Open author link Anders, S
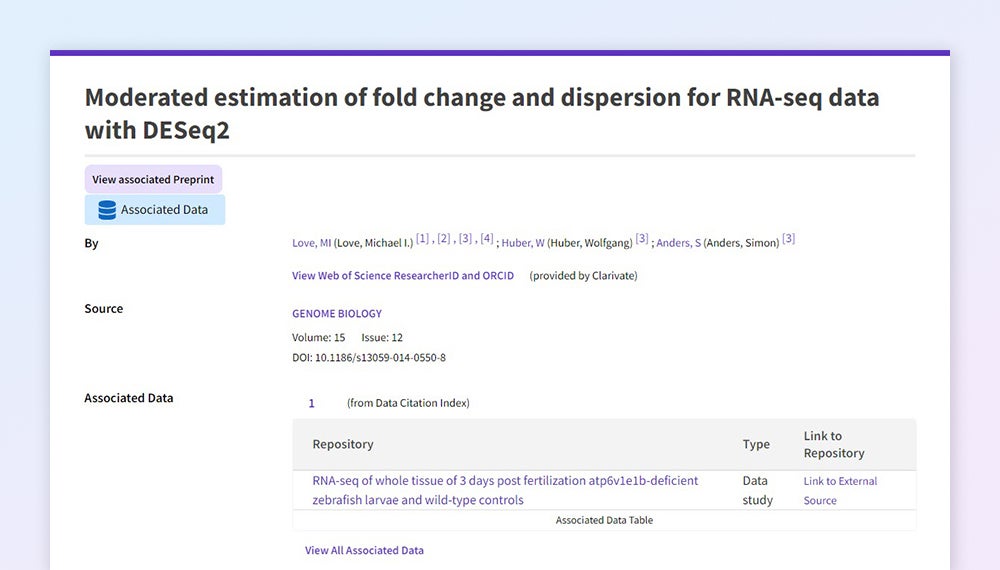The height and width of the screenshot is (570, 1000). pos(679,243)
